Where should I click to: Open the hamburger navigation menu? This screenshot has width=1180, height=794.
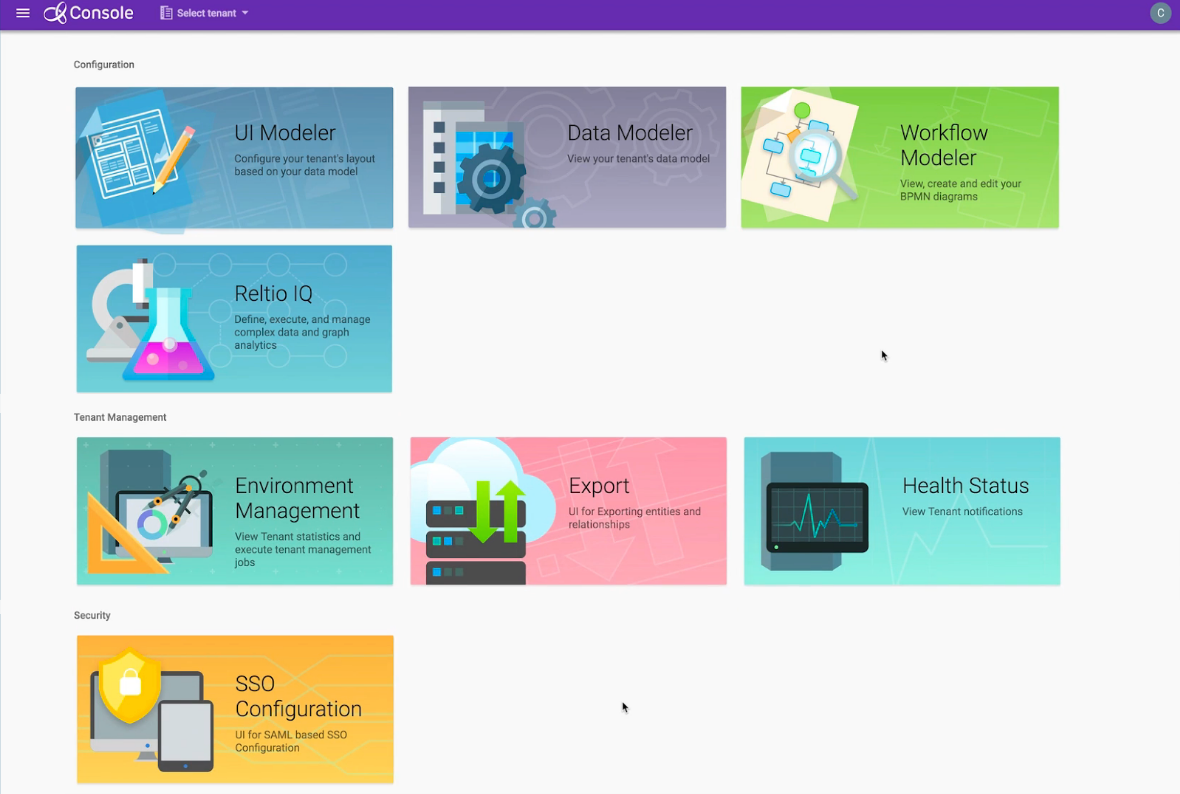pos(23,13)
